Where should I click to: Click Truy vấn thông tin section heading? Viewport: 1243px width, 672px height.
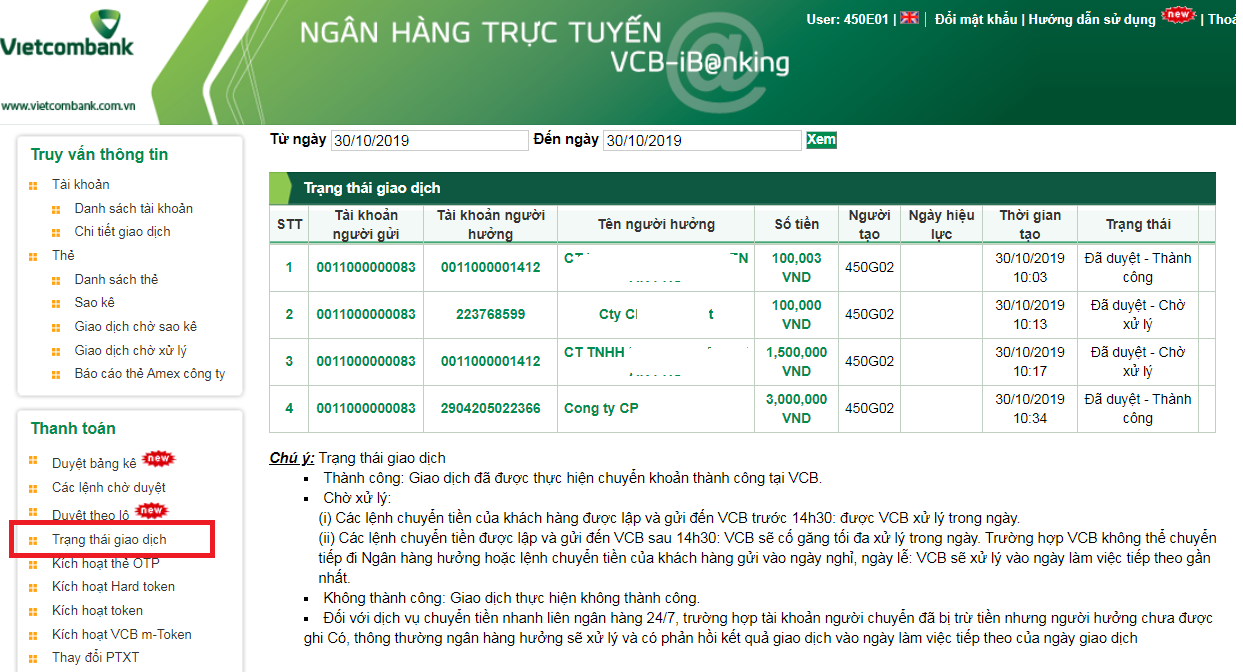coord(99,155)
